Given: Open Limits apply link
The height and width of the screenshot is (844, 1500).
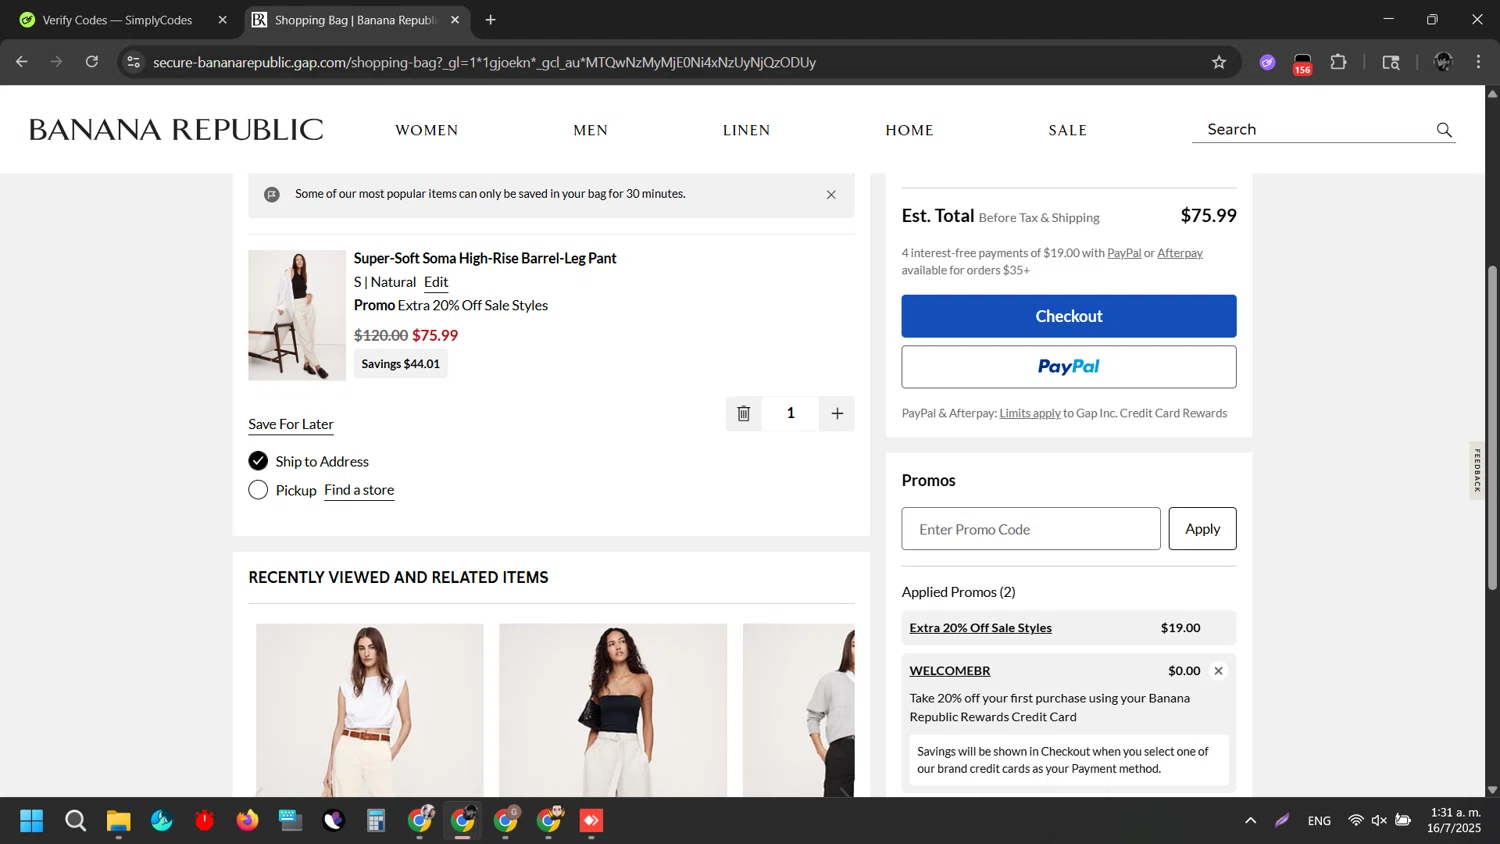Looking at the screenshot, I should click(x=1030, y=413).
